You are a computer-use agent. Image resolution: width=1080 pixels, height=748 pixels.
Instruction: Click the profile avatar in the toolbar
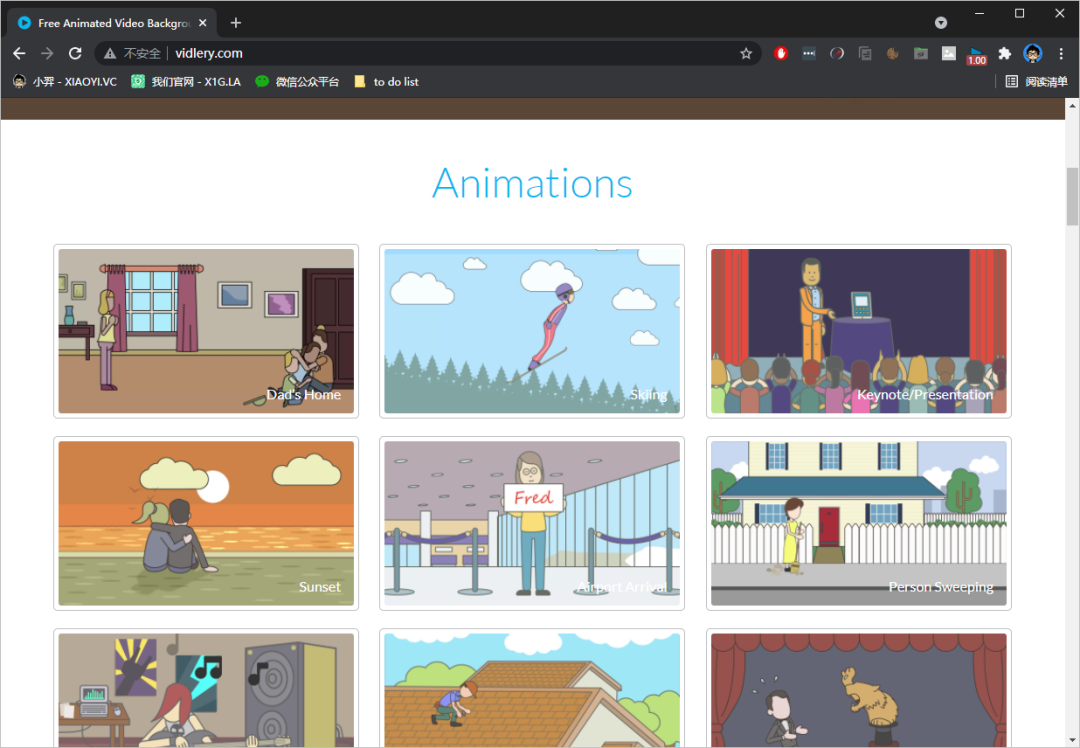point(1033,53)
